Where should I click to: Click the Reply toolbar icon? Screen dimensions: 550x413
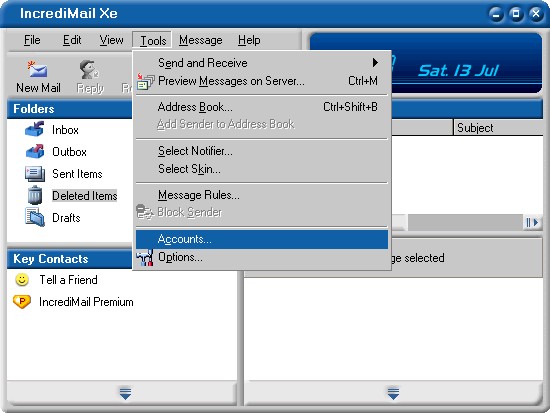point(89,69)
